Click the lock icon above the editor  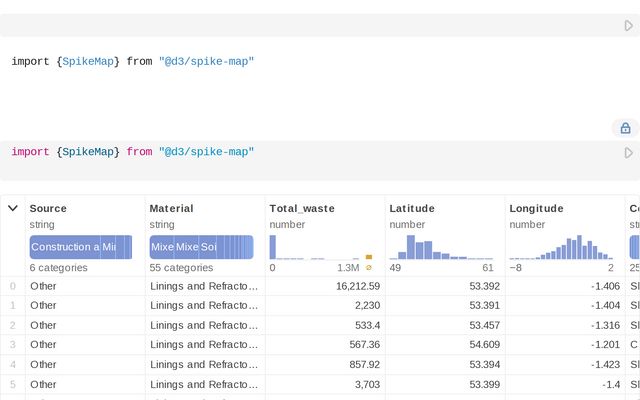click(x=625, y=128)
